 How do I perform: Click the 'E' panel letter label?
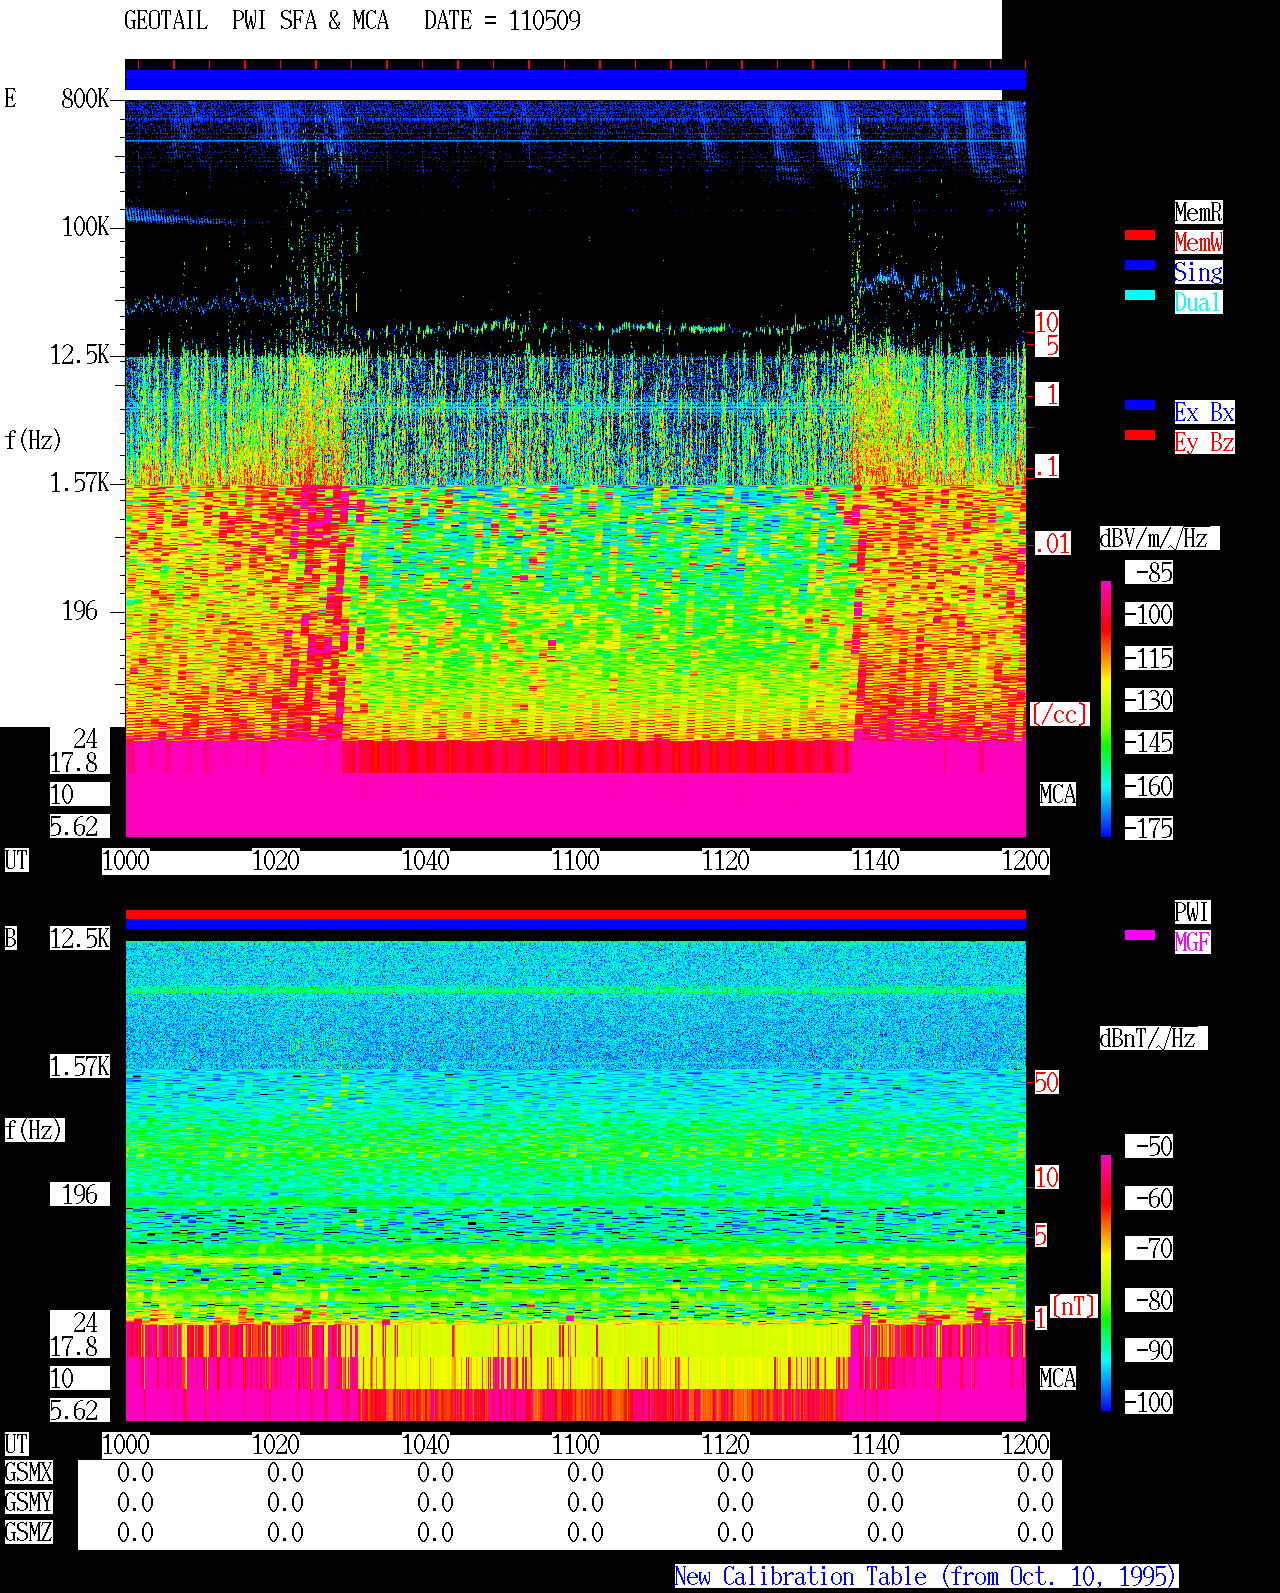pyautogui.click(x=10, y=98)
